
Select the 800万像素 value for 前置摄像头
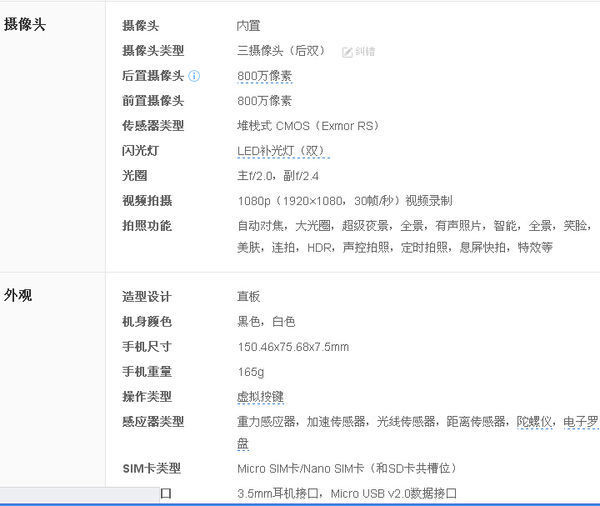pos(264,101)
